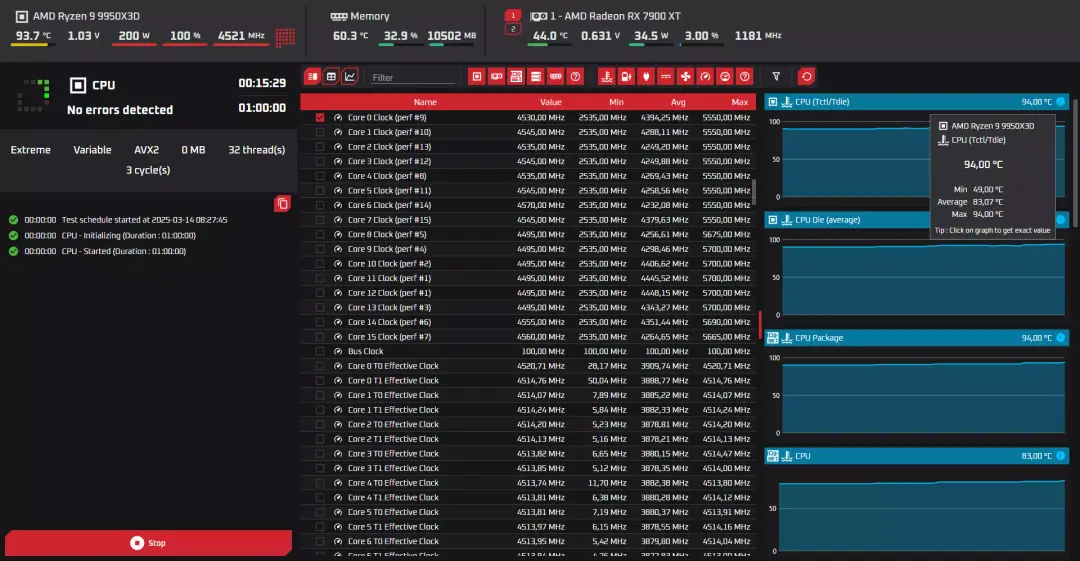Select the Core 14 Clock (perf #6) row
This screenshot has width=1080, height=561.
click(528, 322)
